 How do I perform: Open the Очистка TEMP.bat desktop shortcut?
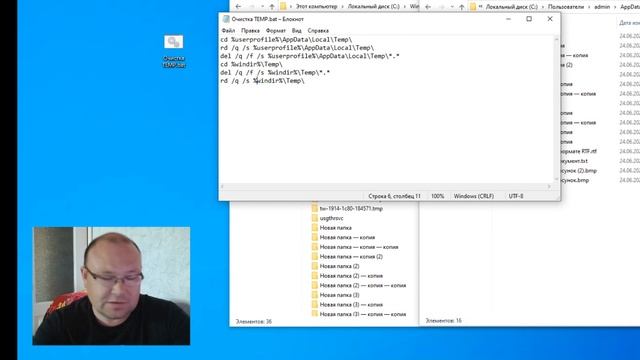[x=174, y=51]
